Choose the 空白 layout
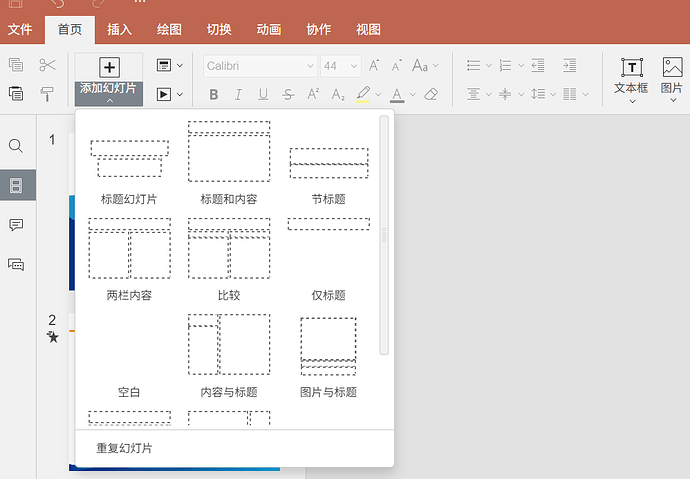 [129, 356]
